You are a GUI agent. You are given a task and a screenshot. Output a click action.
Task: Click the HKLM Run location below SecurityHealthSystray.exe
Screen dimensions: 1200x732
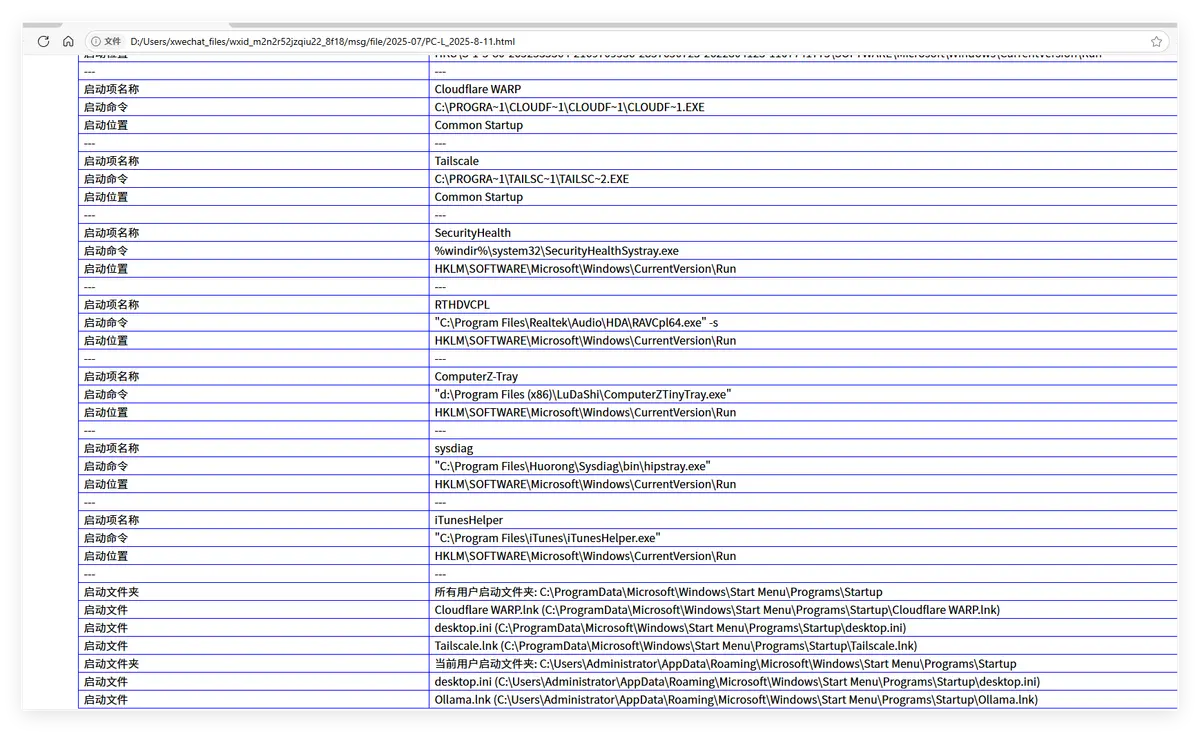tap(585, 269)
